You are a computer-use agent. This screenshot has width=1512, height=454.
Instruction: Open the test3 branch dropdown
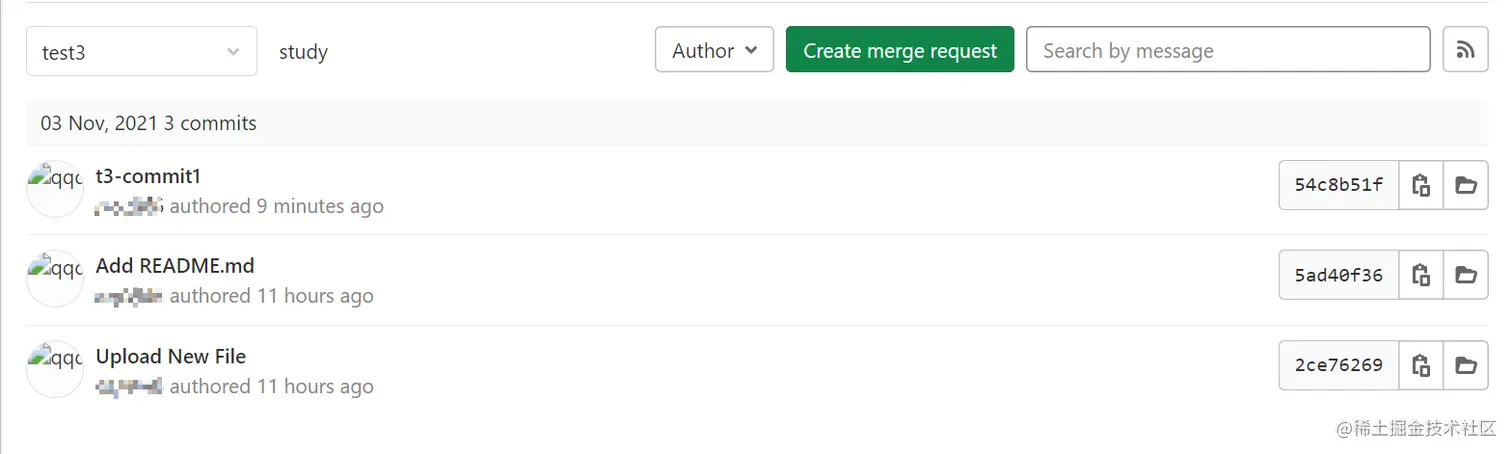point(142,52)
